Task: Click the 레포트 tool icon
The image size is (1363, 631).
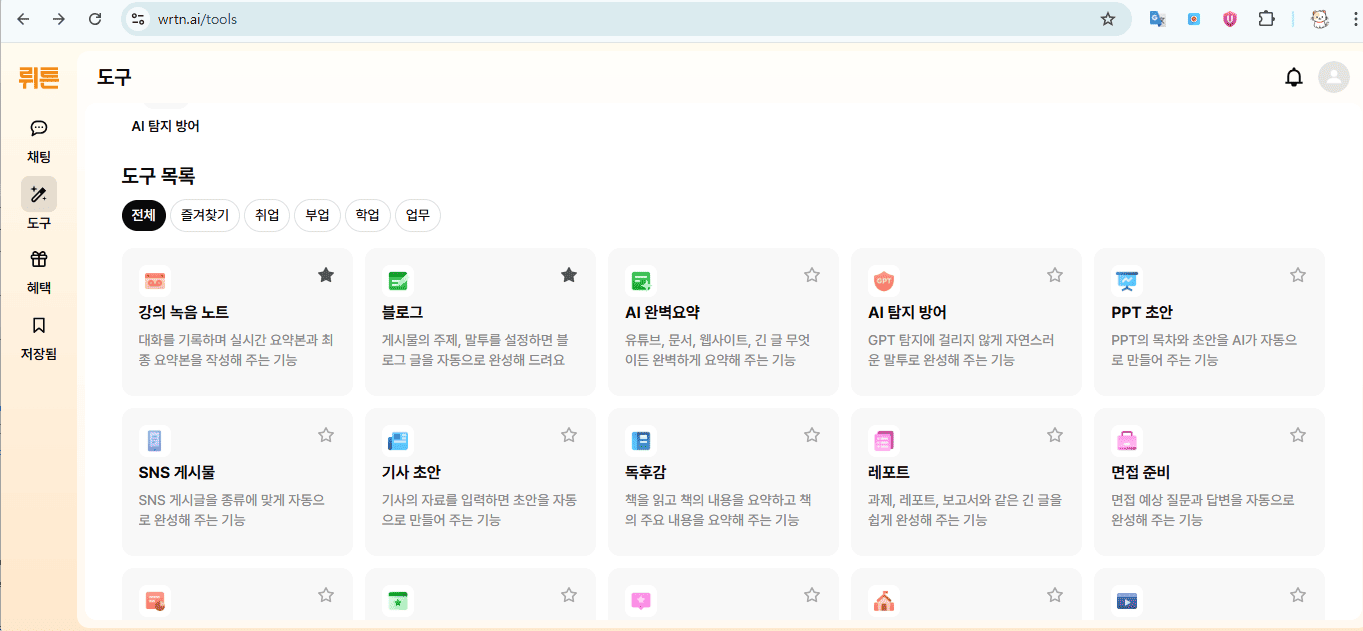Action: click(884, 441)
